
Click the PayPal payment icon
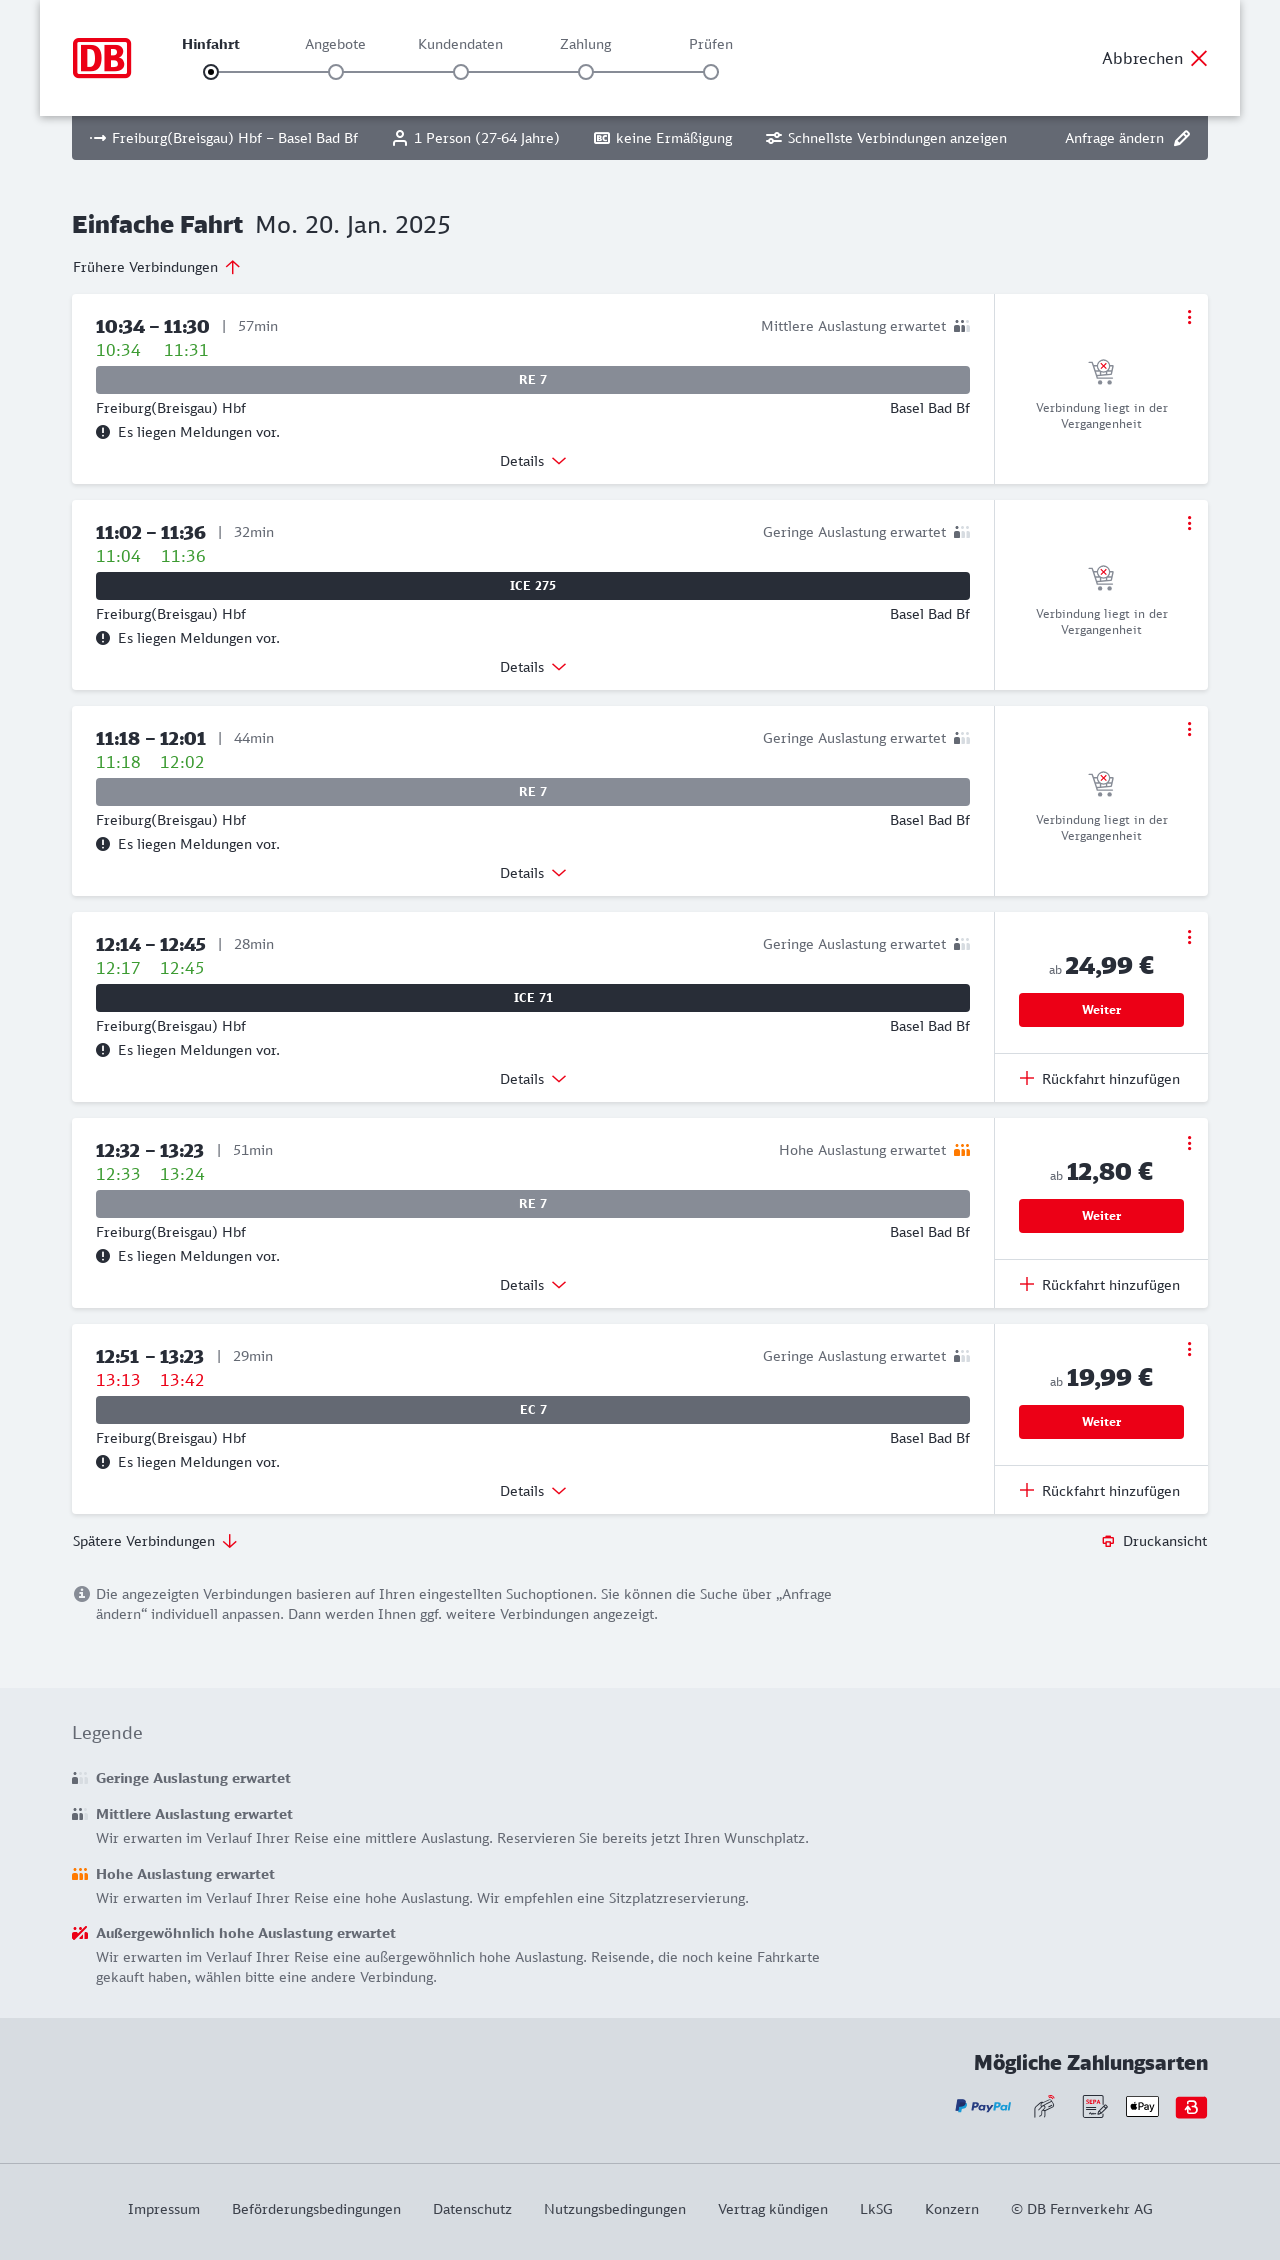click(983, 2107)
